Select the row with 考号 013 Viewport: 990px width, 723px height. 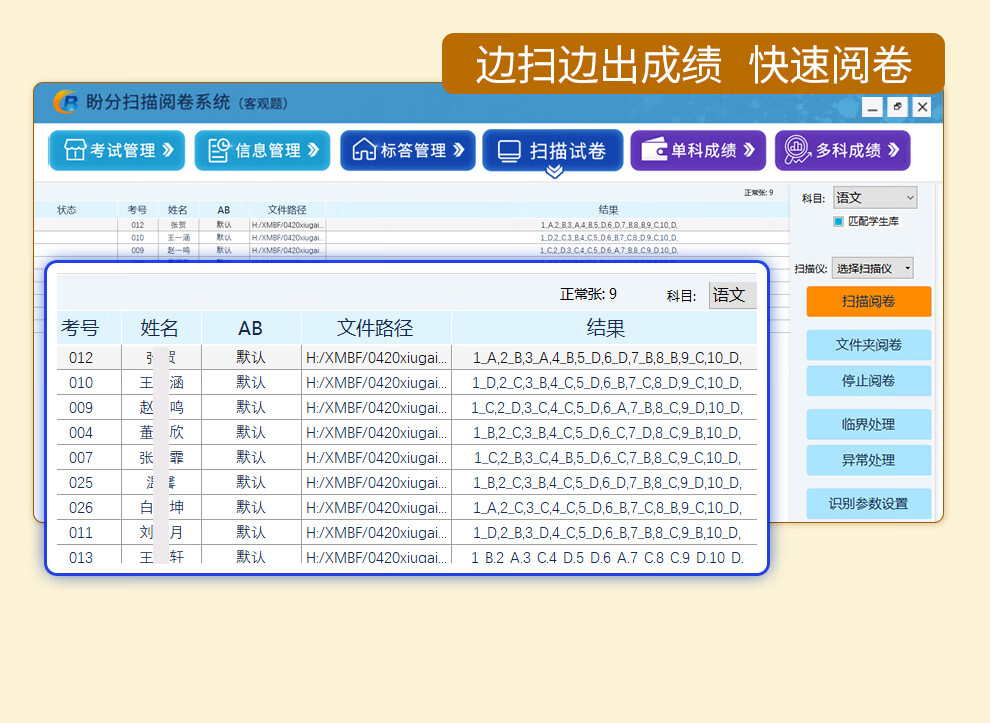[x=407, y=555]
